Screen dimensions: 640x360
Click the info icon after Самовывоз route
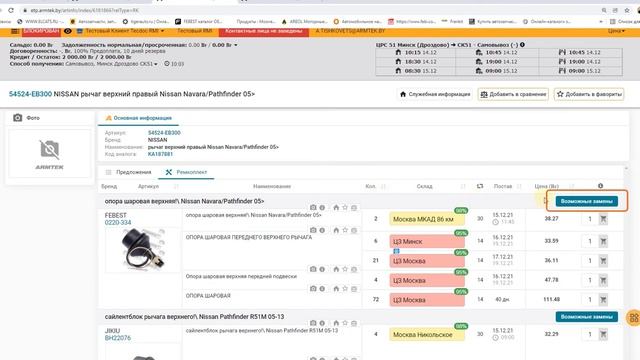point(522,45)
